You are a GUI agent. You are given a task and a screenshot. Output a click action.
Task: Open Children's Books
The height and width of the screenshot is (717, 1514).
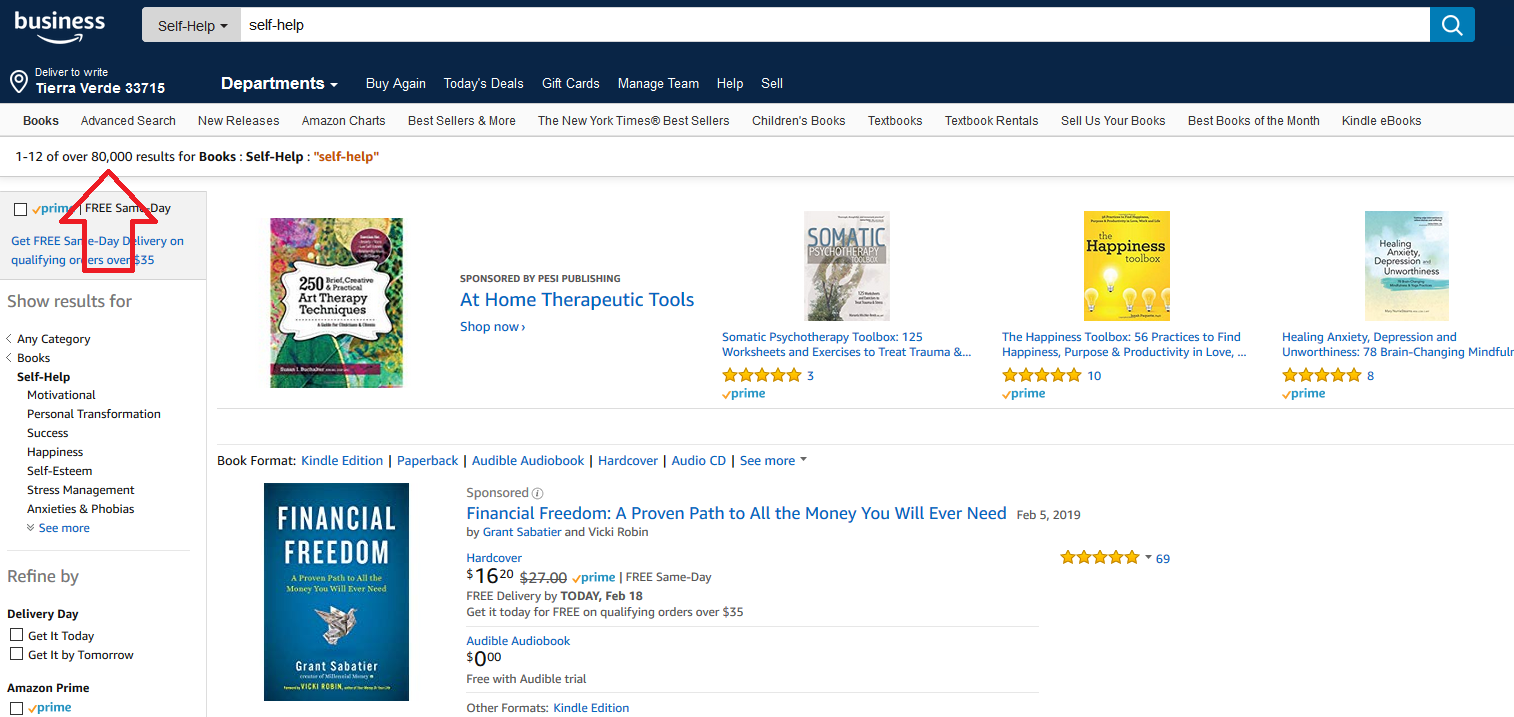(x=799, y=120)
